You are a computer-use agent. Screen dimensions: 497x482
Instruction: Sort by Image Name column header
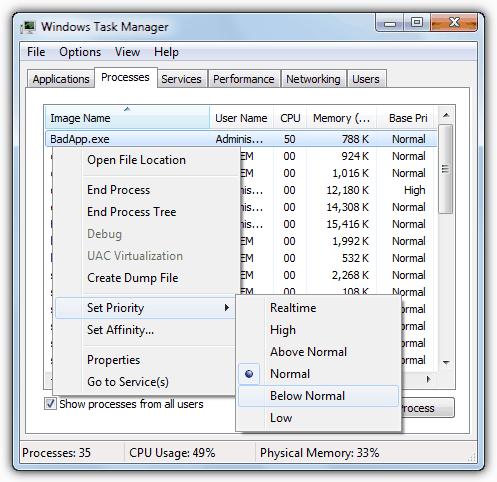click(127, 118)
